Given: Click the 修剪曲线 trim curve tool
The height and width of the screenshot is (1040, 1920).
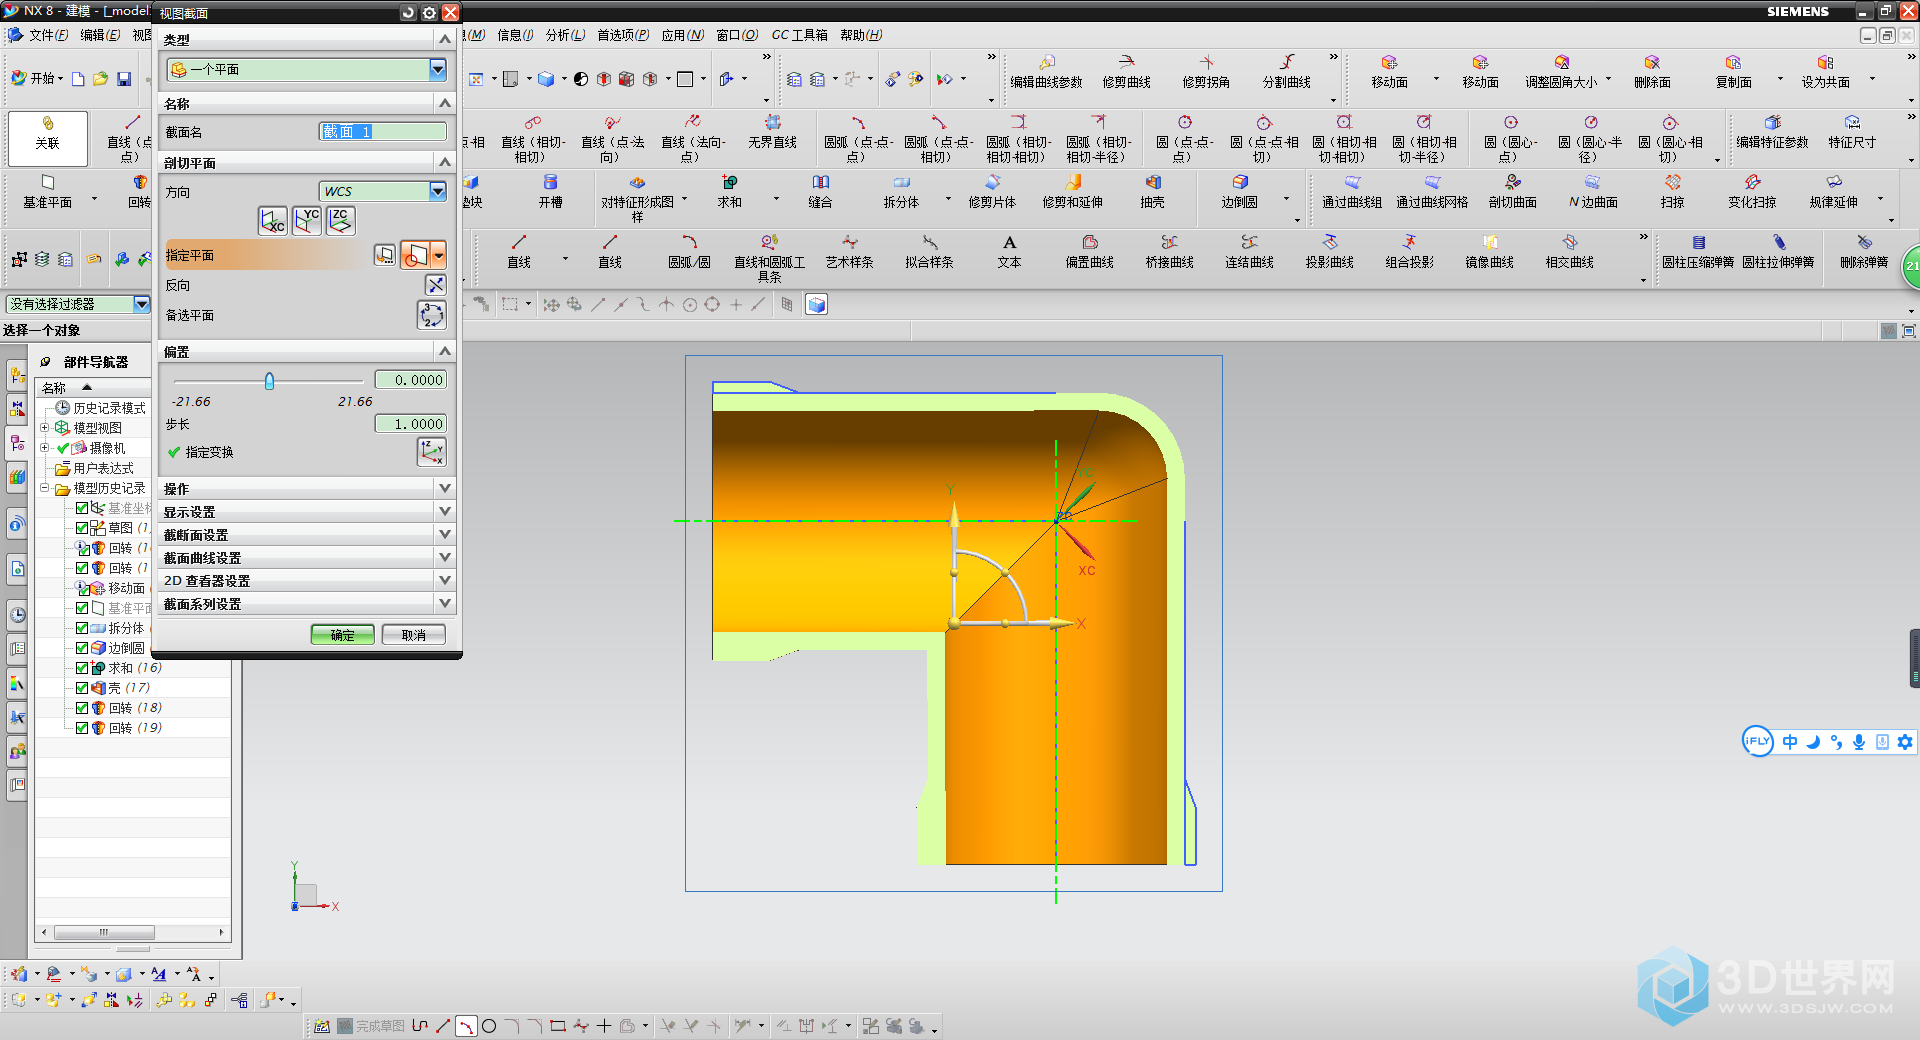Looking at the screenshot, I should [1127, 71].
